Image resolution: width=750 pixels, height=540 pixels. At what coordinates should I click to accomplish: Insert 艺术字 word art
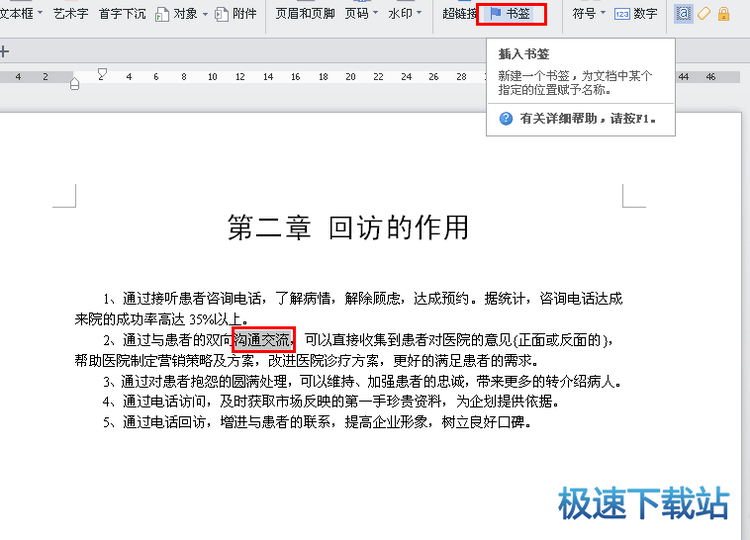click(x=71, y=13)
